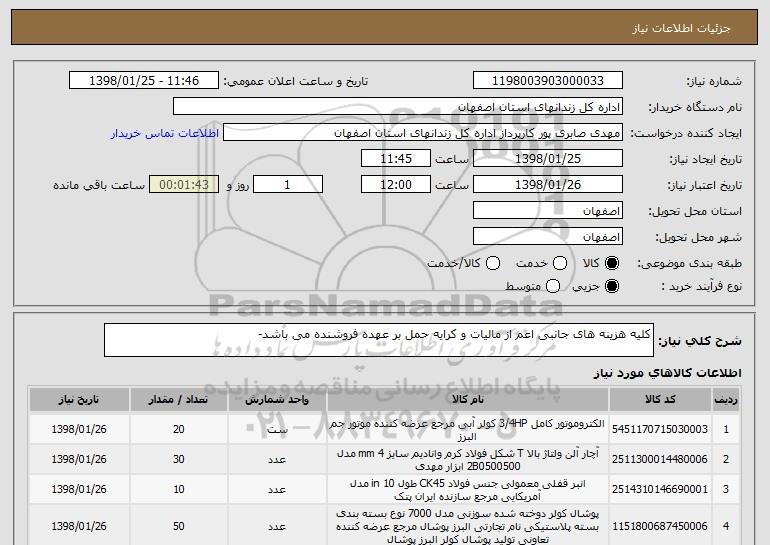Click the کد کالا column header
The width and height of the screenshot is (770, 545).
point(660,400)
